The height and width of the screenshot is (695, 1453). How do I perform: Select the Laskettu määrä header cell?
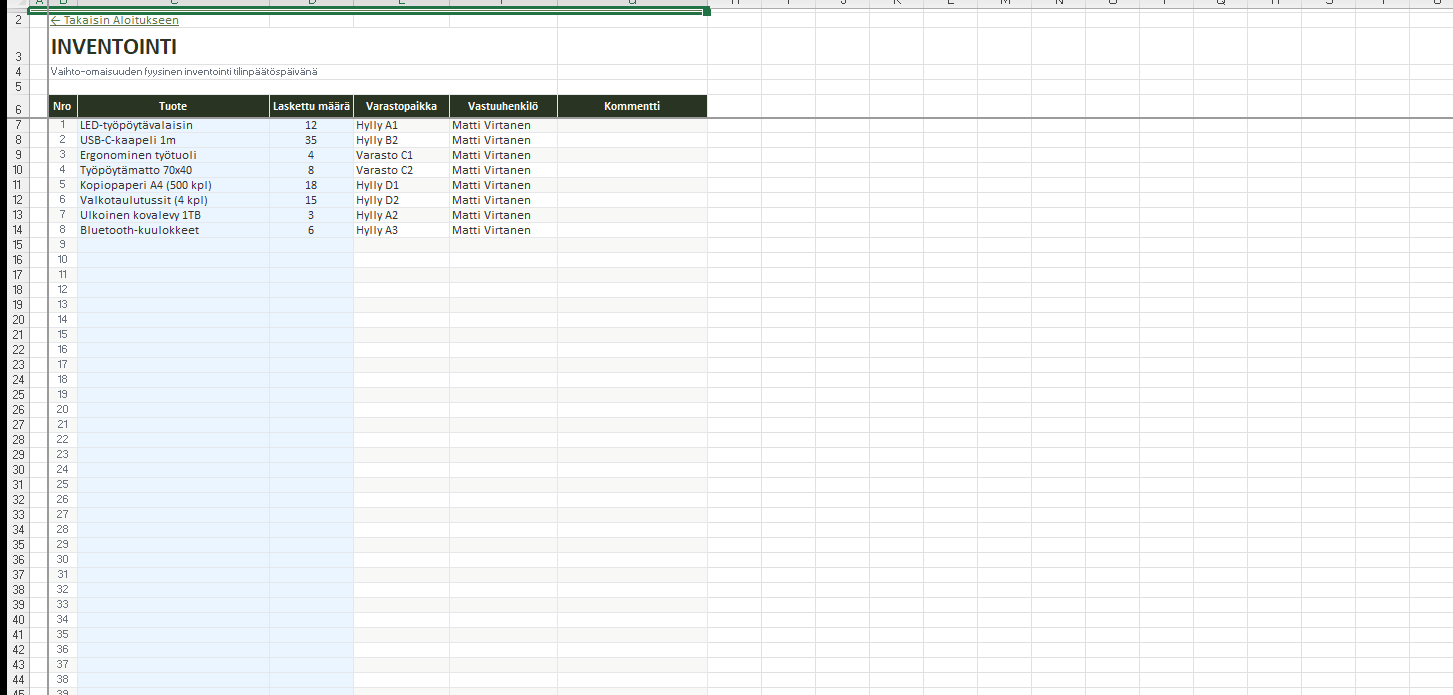(x=311, y=106)
